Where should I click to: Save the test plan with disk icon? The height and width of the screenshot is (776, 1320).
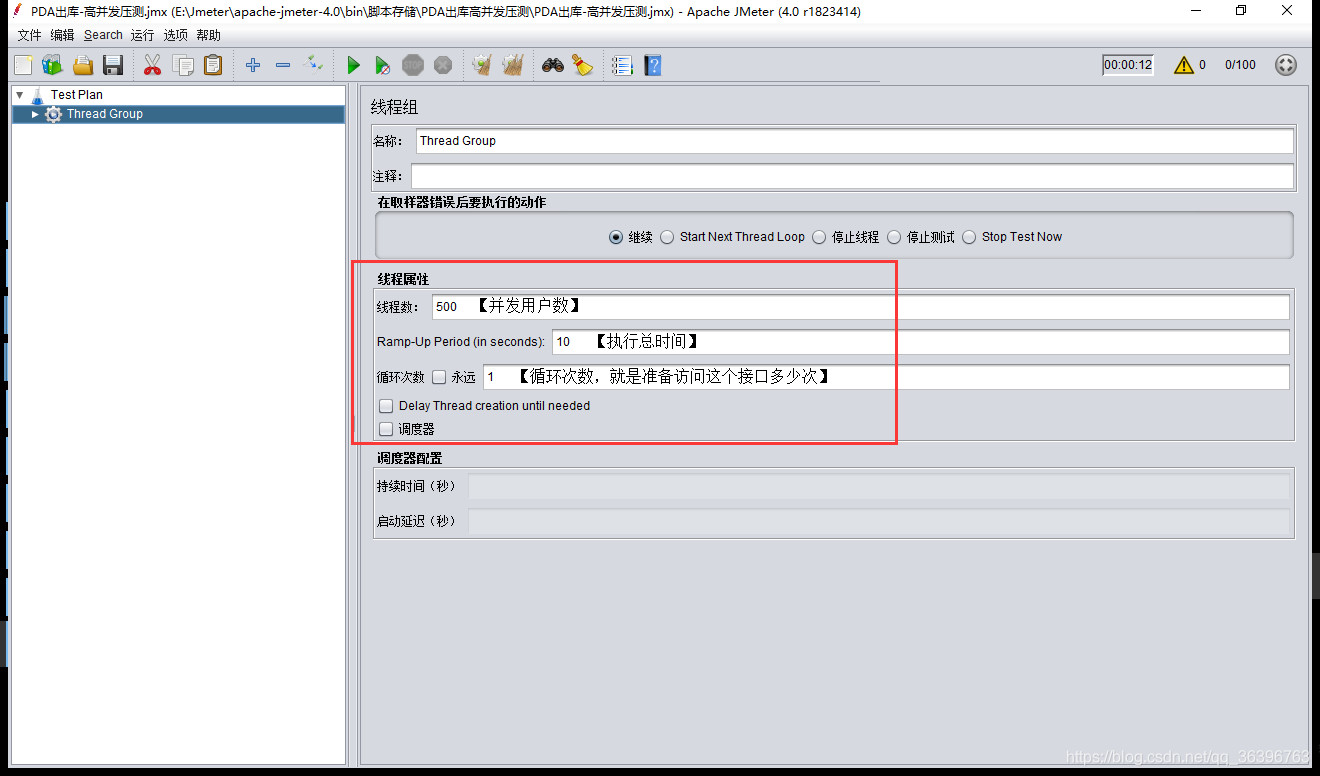tap(113, 66)
